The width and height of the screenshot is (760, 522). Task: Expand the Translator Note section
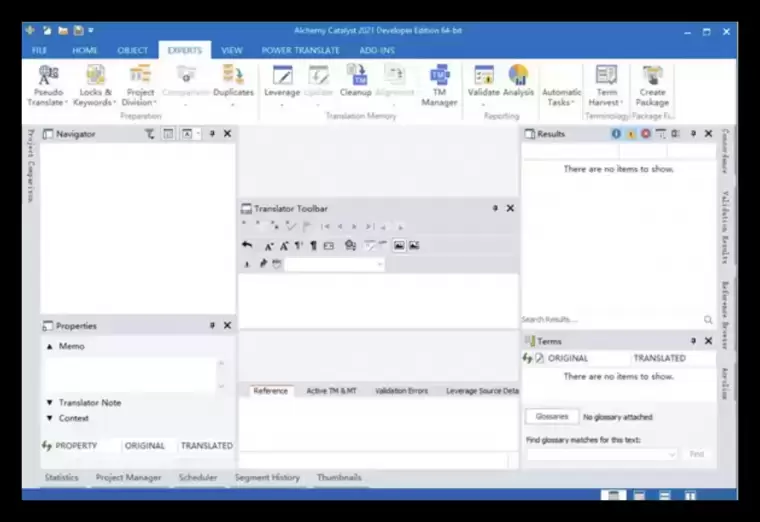50,403
